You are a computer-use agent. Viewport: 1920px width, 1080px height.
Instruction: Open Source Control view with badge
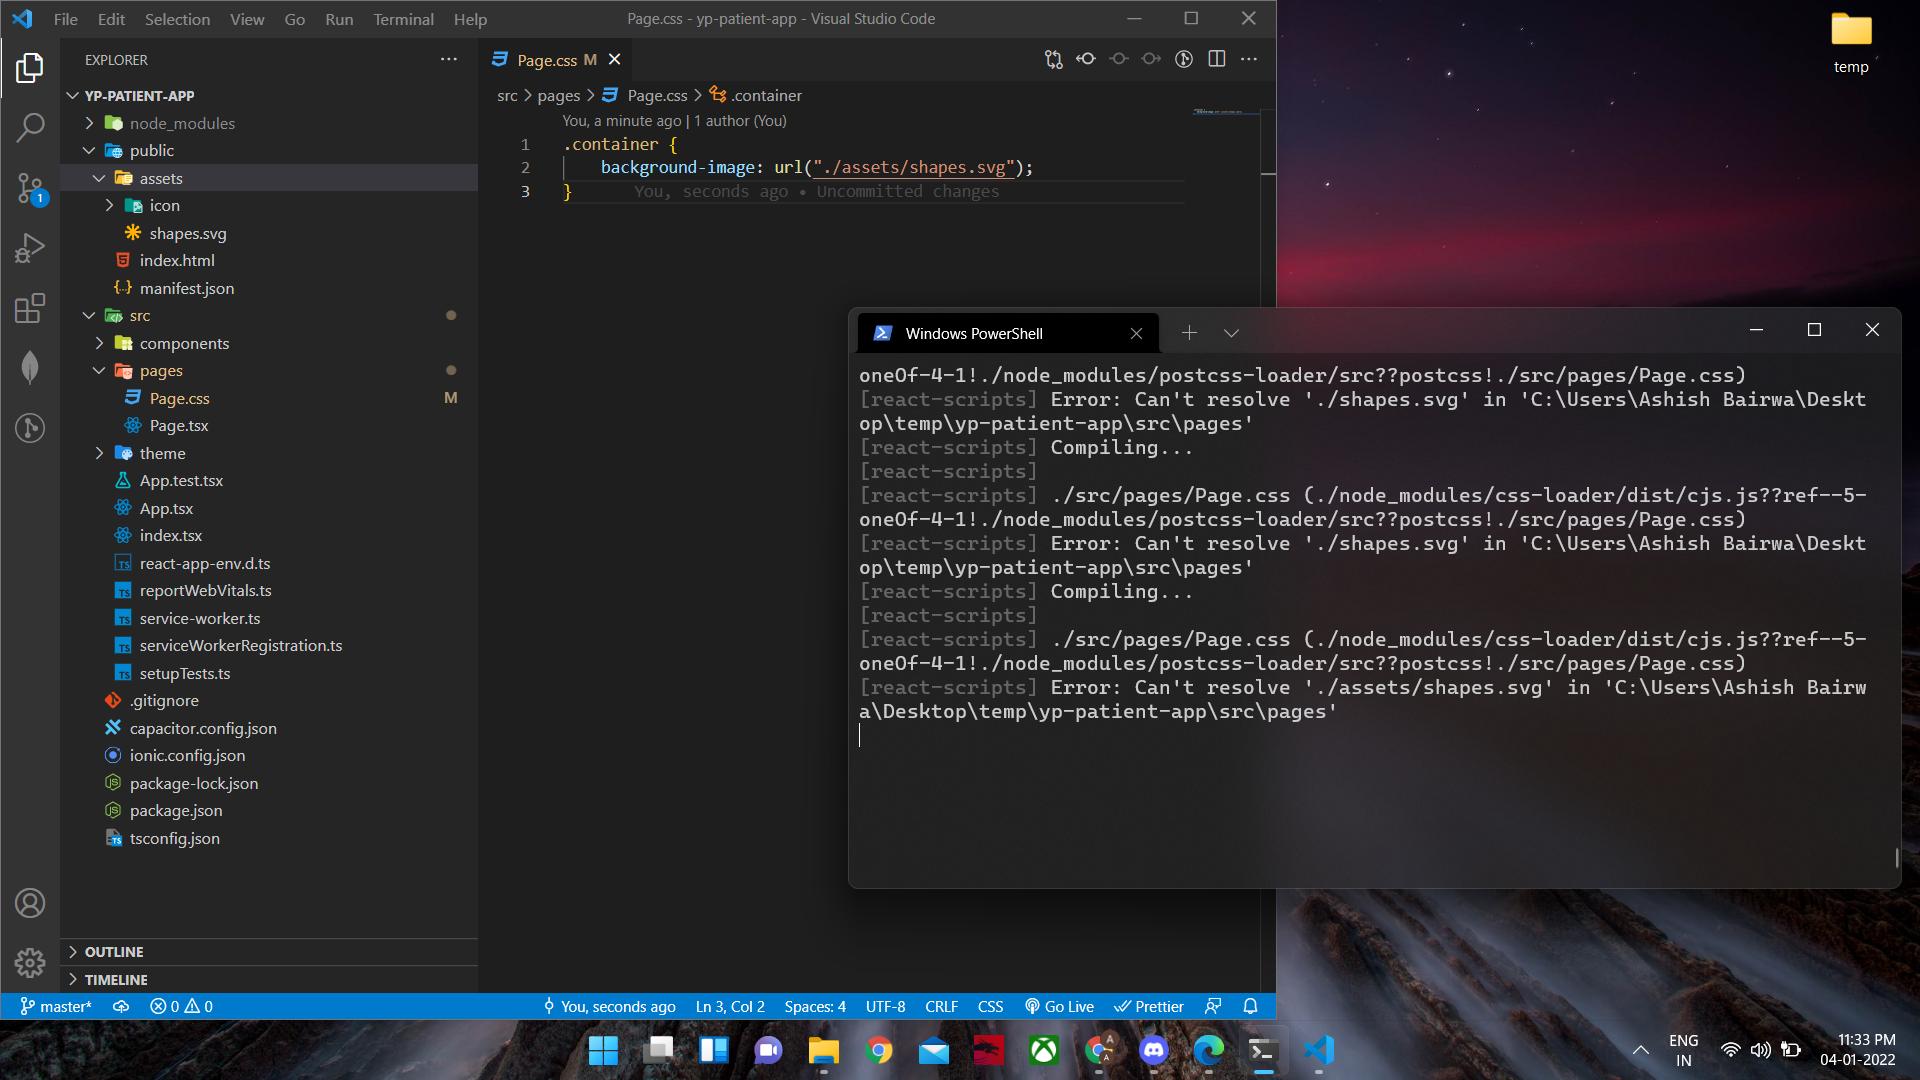[30, 187]
